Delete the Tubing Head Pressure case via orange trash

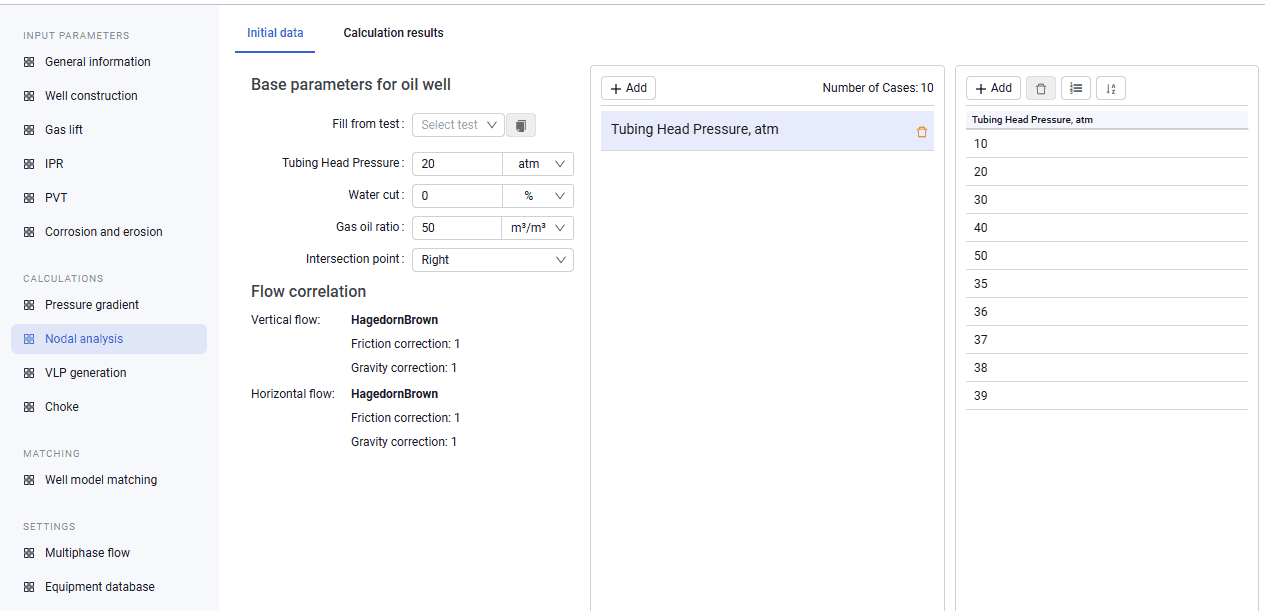point(922,131)
